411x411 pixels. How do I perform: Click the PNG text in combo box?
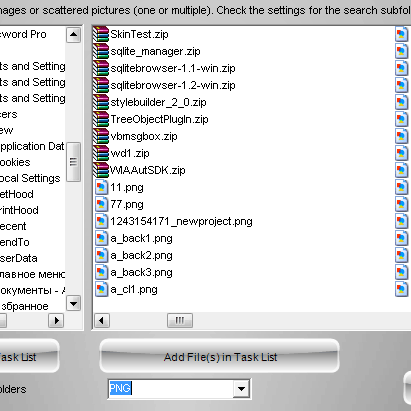120,388
